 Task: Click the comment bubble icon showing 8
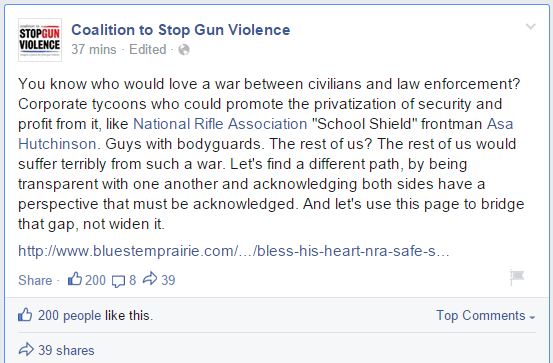click(x=118, y=281)
